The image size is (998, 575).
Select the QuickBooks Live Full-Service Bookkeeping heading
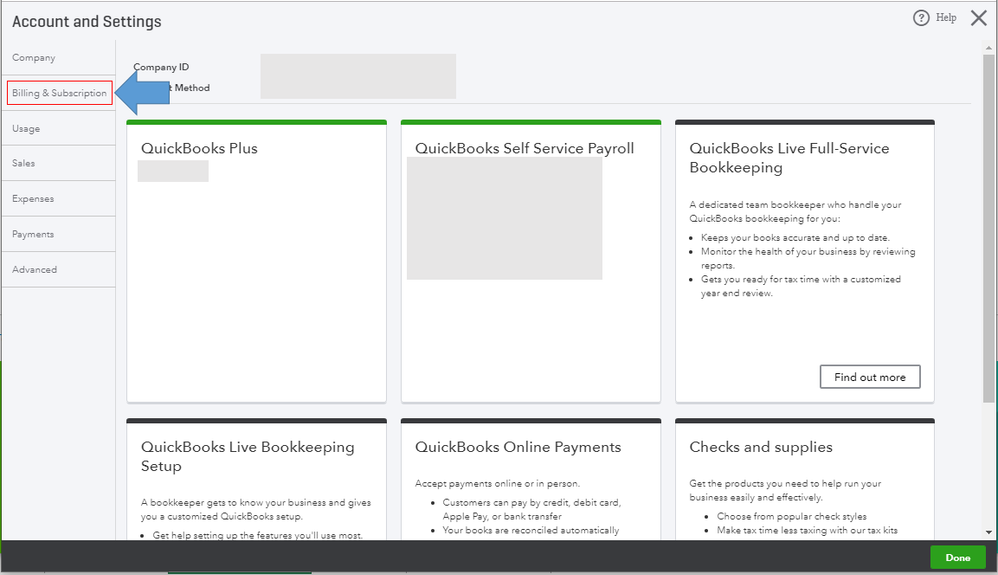point(789,158)
